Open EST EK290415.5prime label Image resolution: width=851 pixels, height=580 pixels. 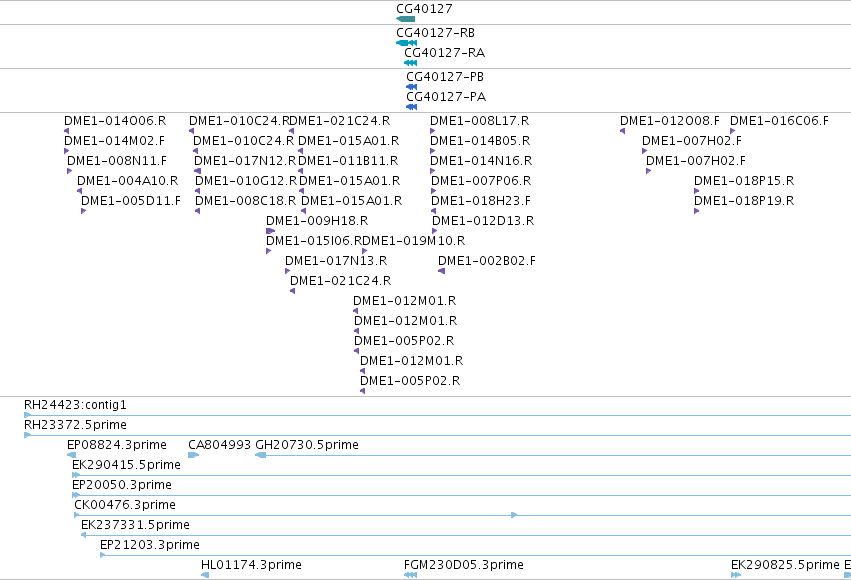[x=126, y=465]
